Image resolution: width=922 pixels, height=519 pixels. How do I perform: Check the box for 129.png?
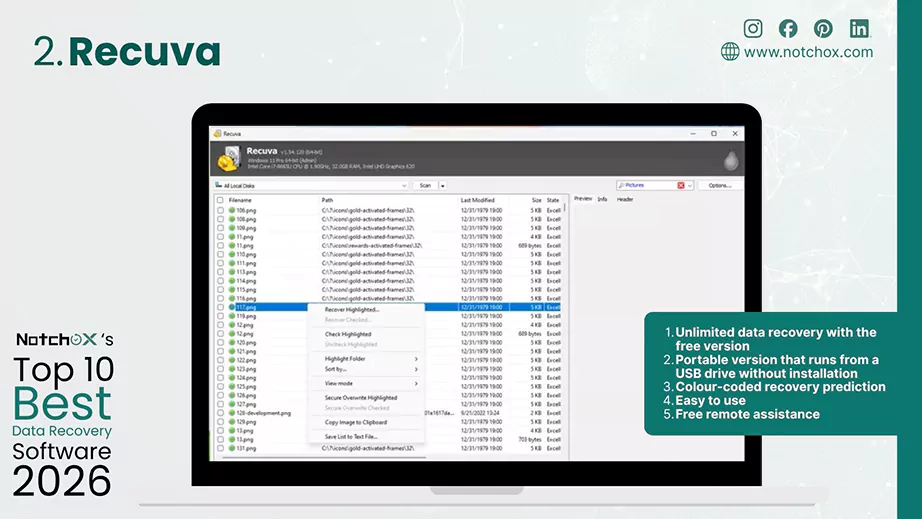point(221,421)
